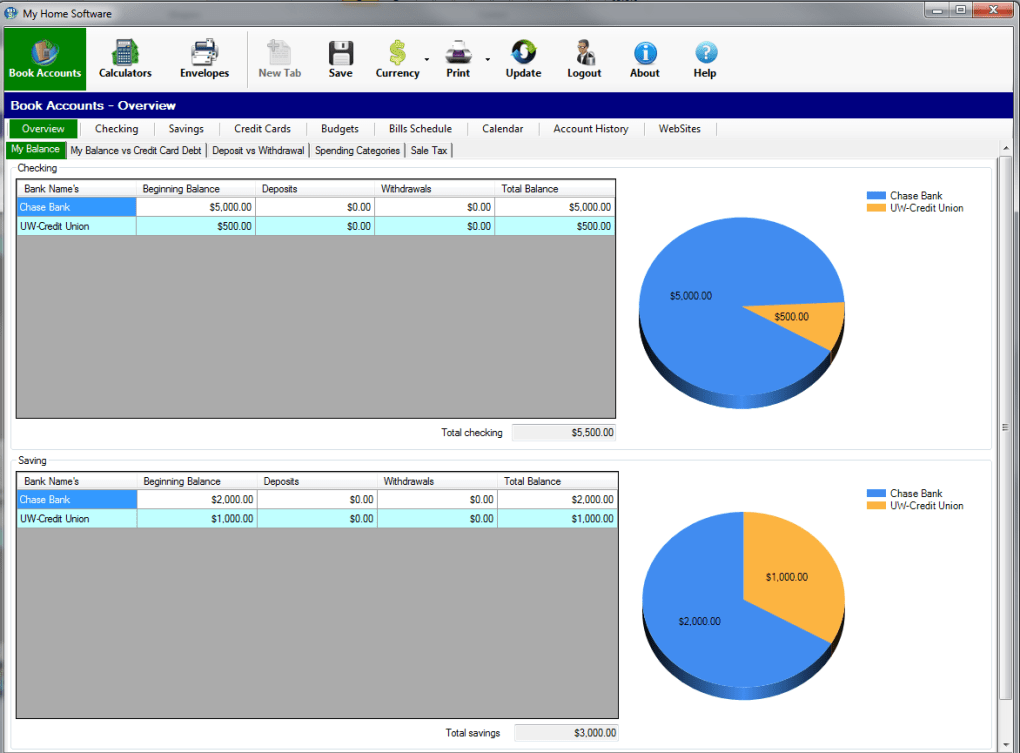Switch to the Credit Cards tab
Viewport: 1020px width, 753px height.
262,128
